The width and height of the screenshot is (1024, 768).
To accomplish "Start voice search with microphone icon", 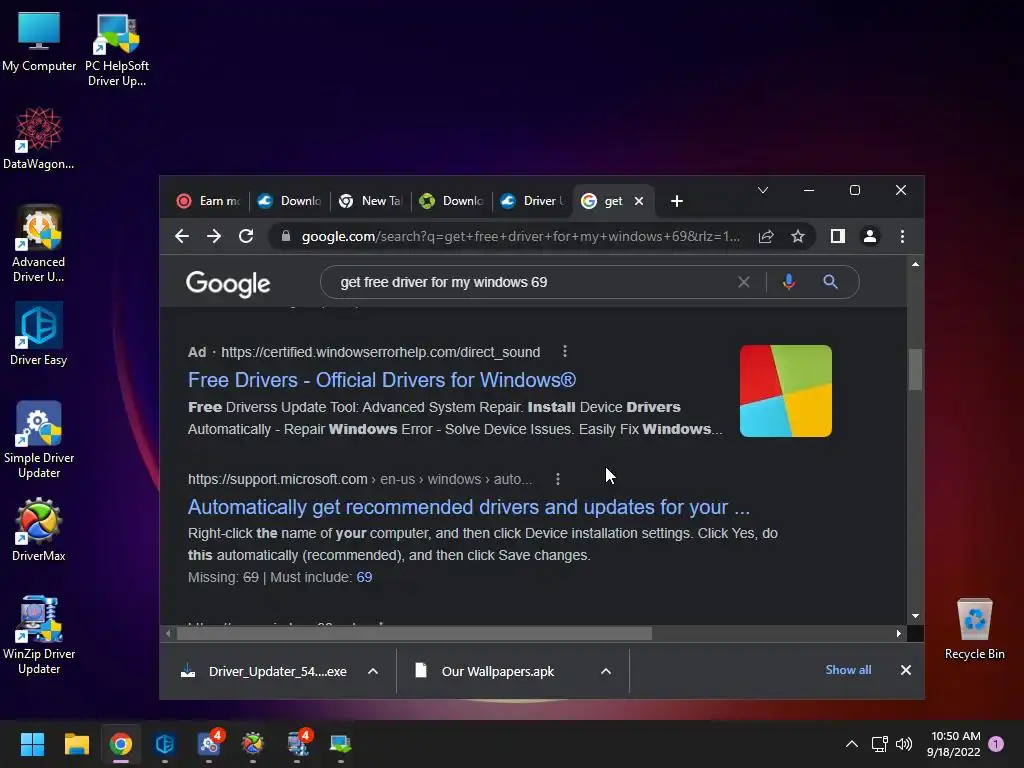I will point(788,282).
